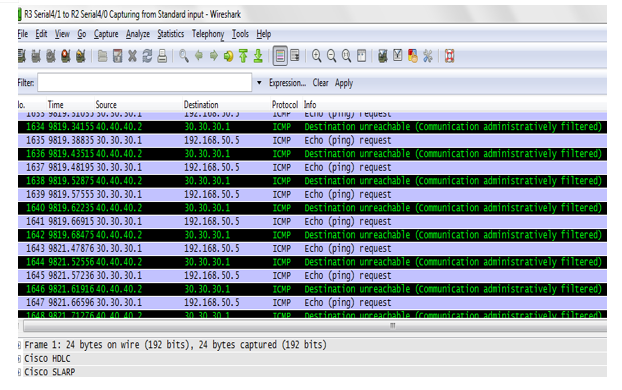Screen dimensions: 622x390
Task: Open capture options toolbar icon
Action: (x=36, y=56)
